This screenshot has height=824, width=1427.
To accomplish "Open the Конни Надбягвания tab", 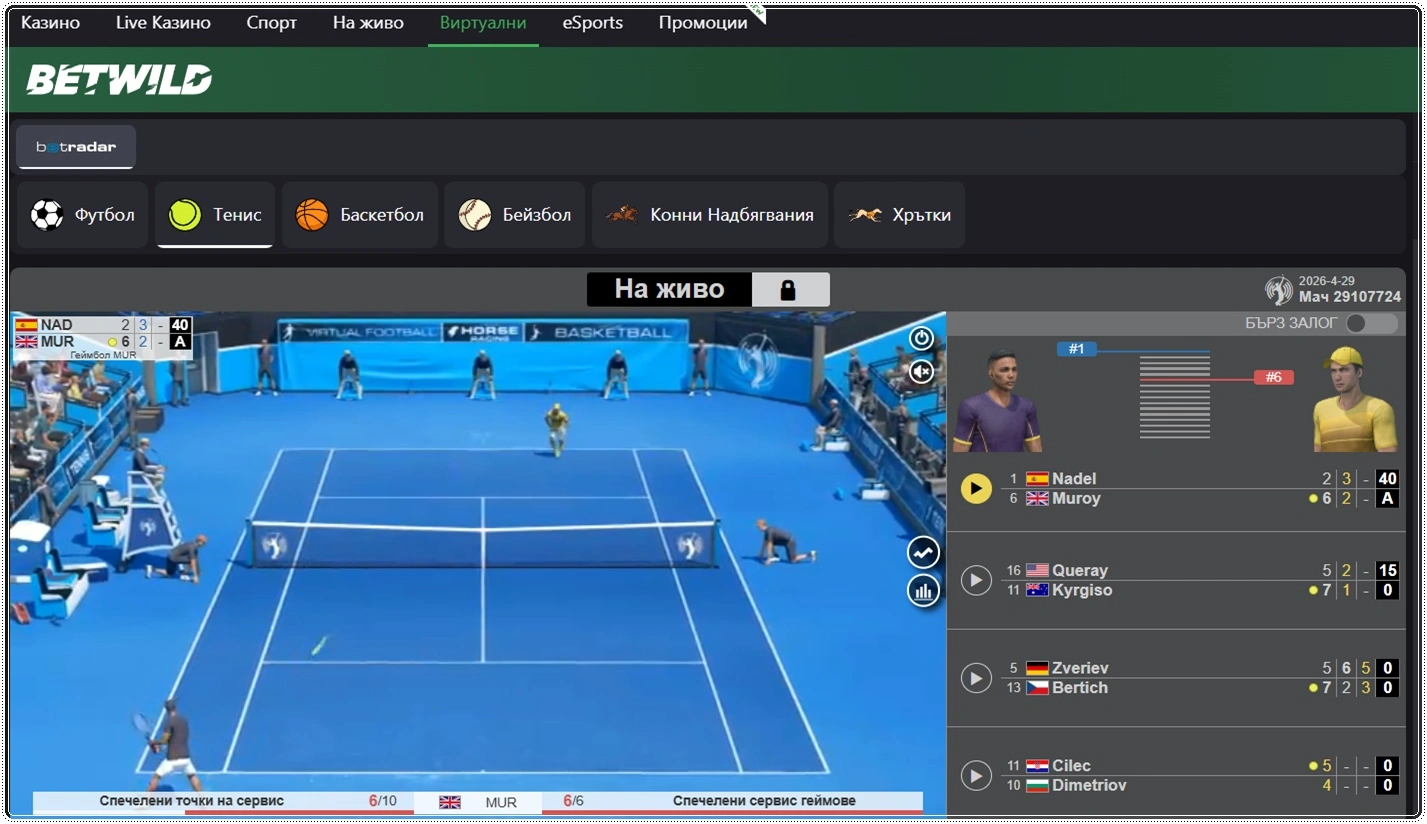I will click(x=710, y=215).
